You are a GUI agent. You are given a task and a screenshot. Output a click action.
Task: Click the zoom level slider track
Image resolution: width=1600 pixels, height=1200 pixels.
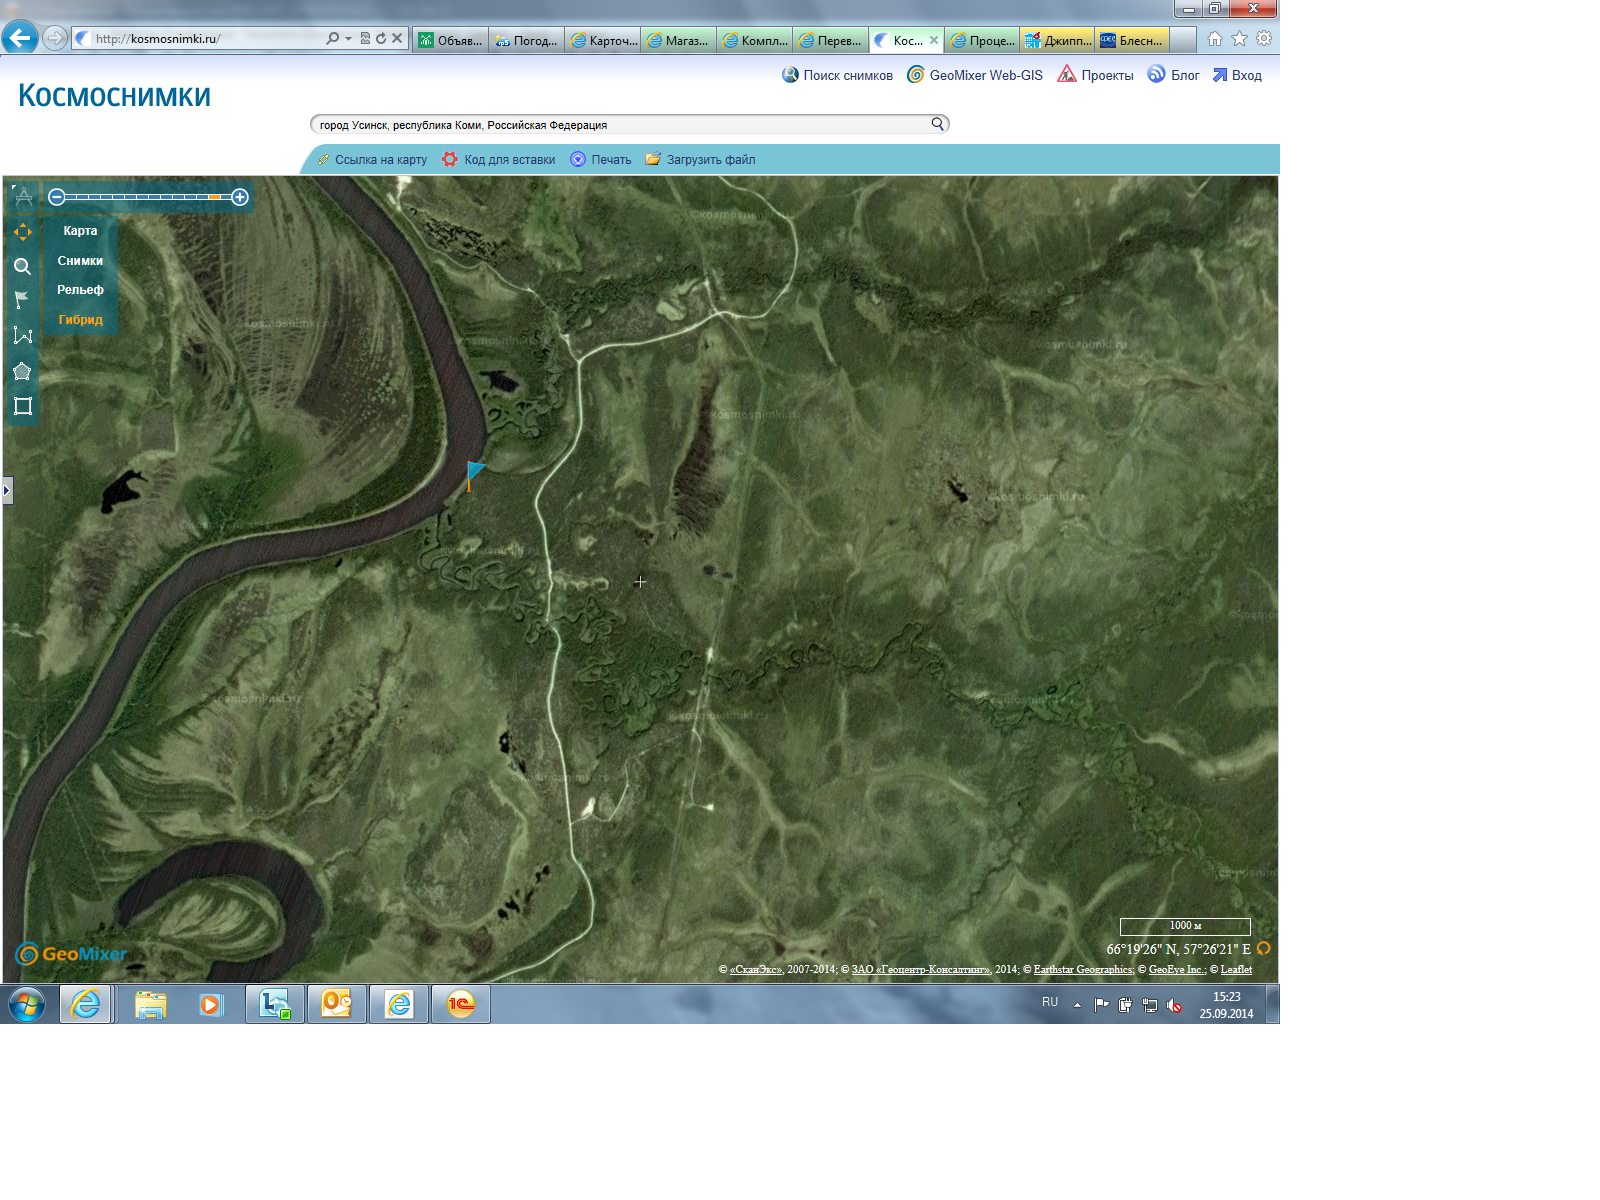coord(148,197)
